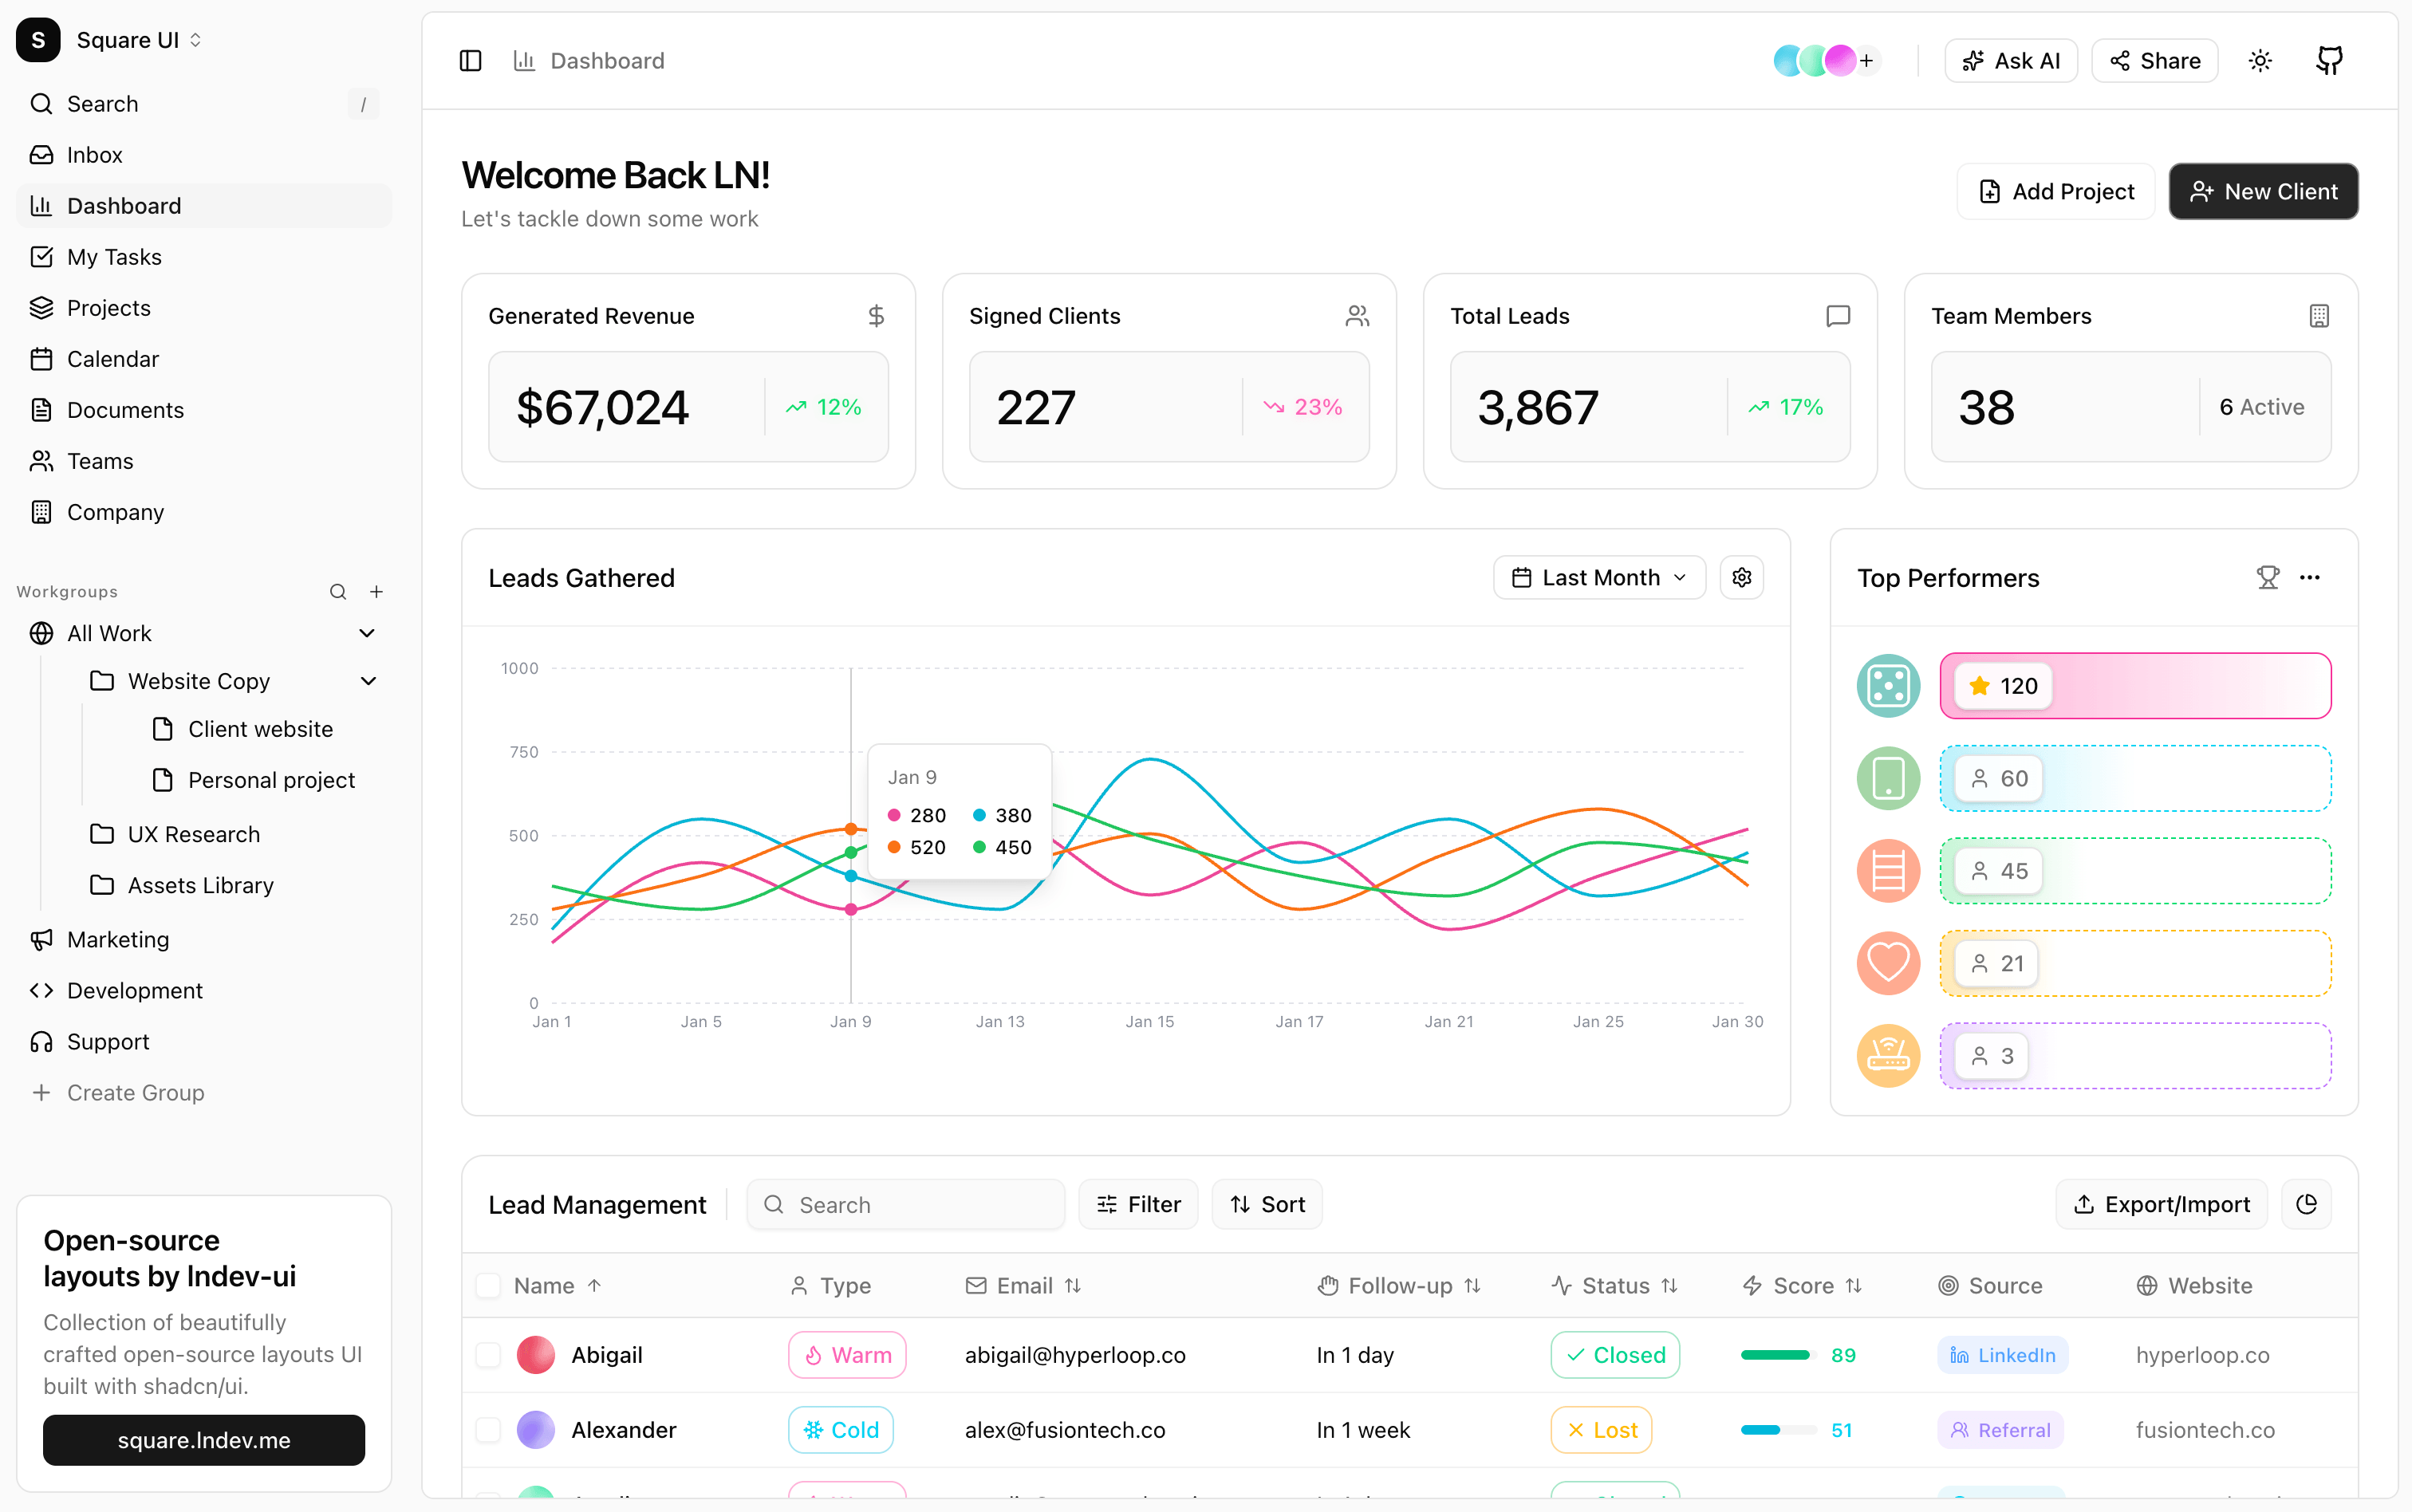Image resolution: width=2412 pixels, height=1512 pixels.
Task: Switch theme with the sun icon
Action: pos(2260,61)
